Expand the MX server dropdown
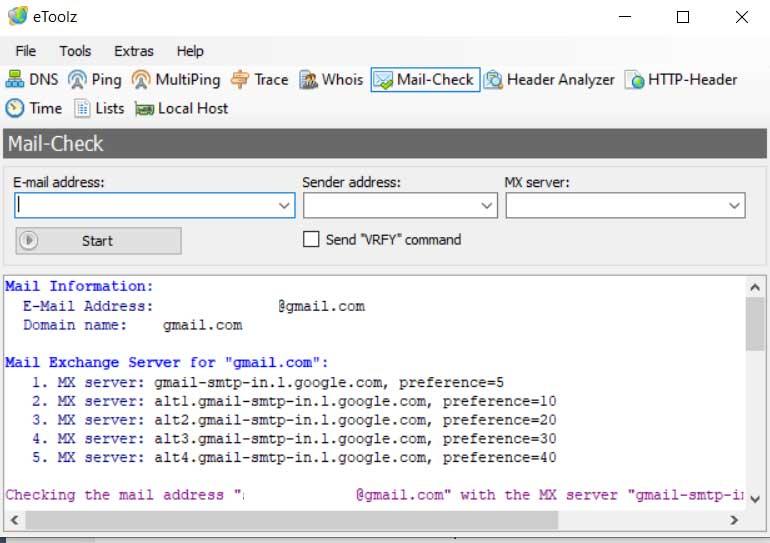The height and width of the screenshot is (543, 770). point(734,205)
